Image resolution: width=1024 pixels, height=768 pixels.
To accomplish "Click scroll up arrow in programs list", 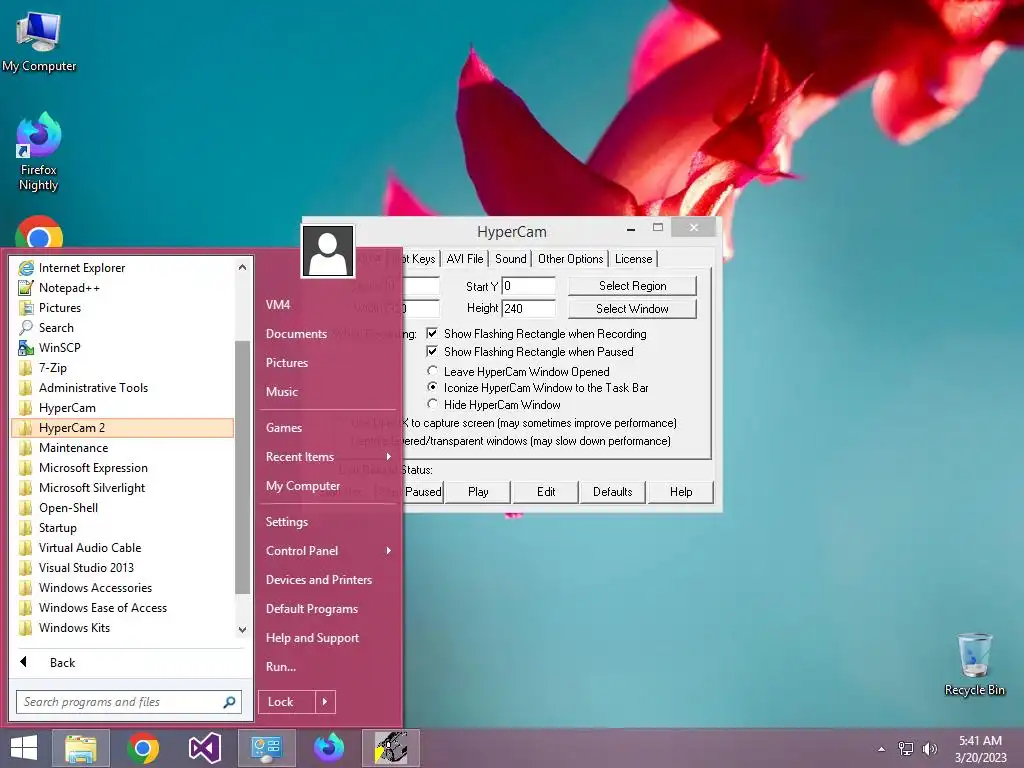I will coord(242,267).
